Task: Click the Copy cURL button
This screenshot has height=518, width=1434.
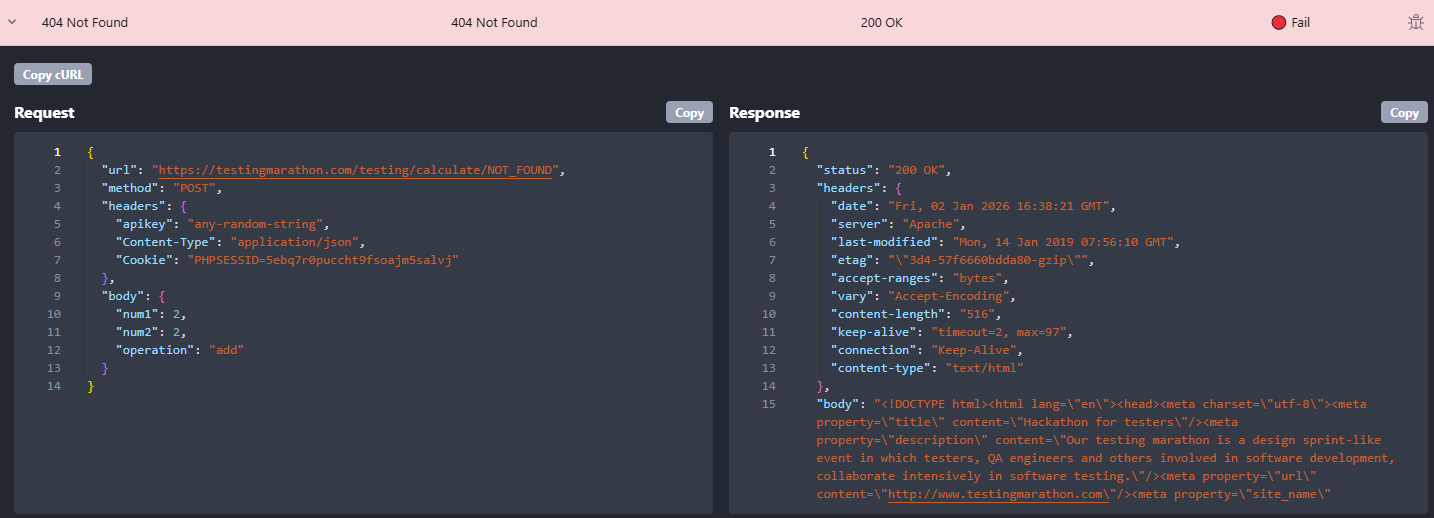Action: click(x=53, y=74)
